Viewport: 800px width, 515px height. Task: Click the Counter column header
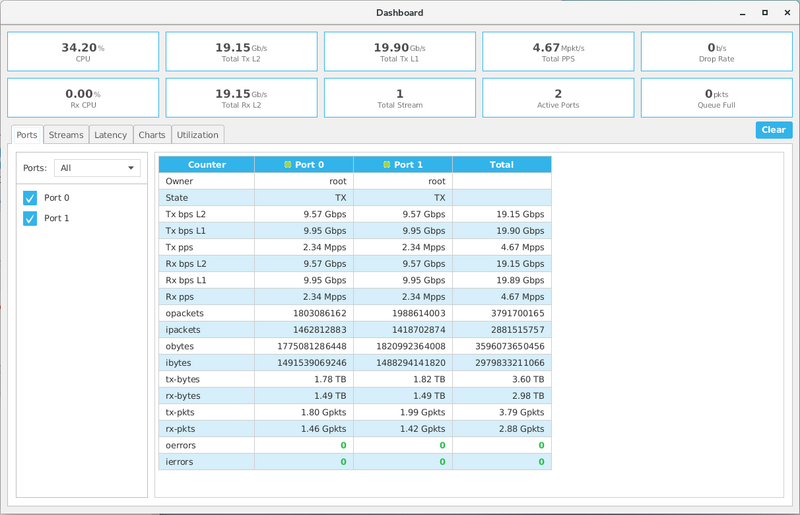[x=206, y=165]
